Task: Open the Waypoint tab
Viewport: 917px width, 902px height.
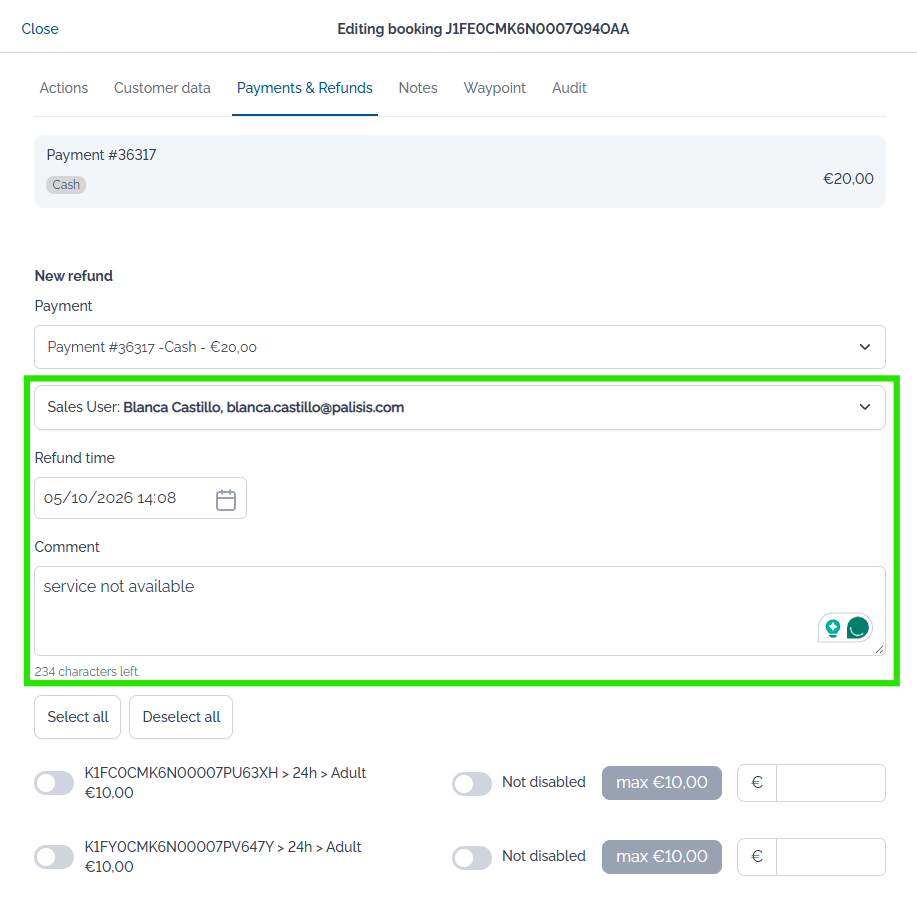Action: (x=495, y=88)
